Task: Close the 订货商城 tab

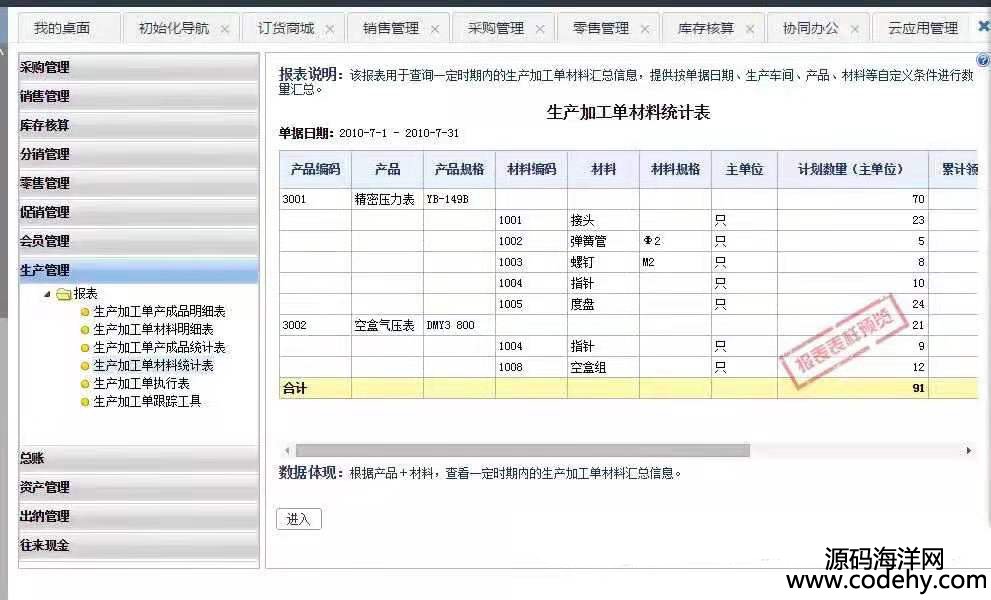Action: pos(330,30)
